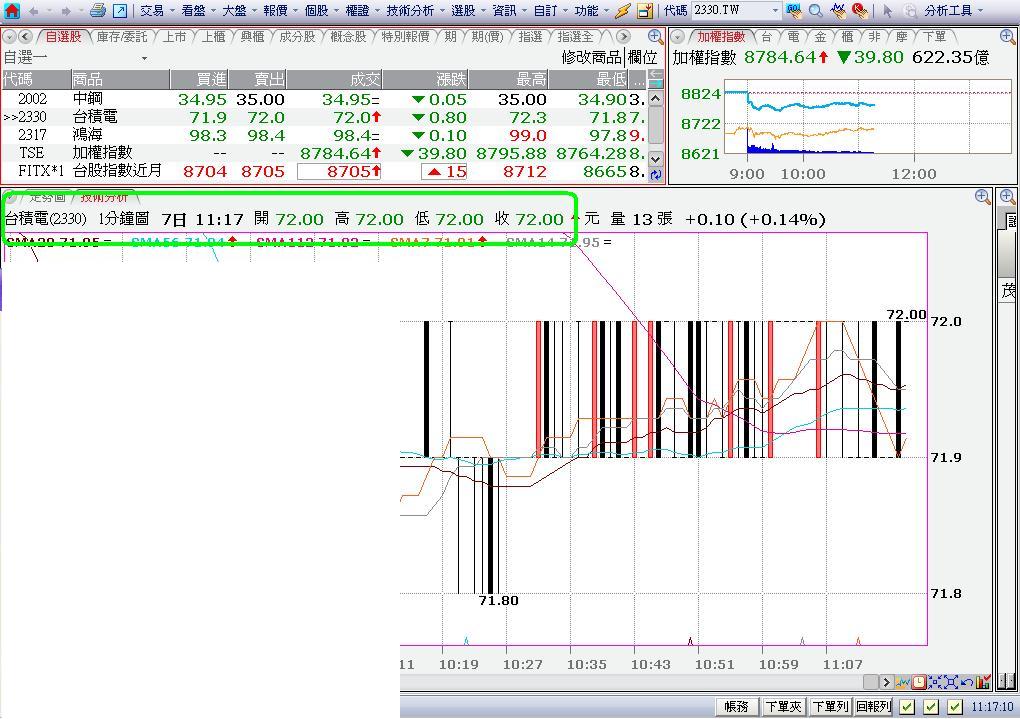1020x719 pixels.
Task: Select the 2002 中鋼 row
Action: pos(324,100)
